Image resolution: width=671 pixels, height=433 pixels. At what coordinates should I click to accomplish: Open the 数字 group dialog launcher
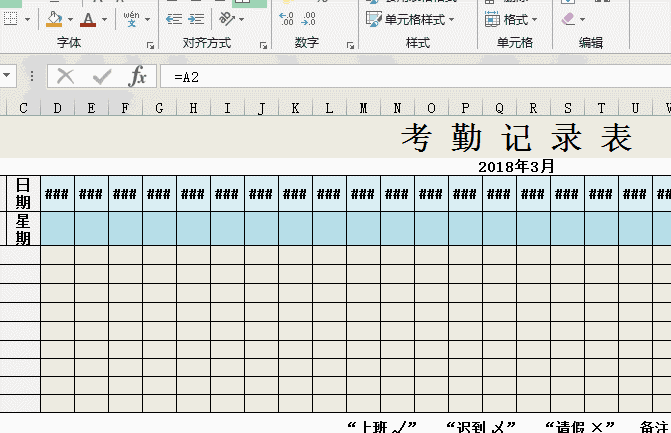(x=350, y=45)
